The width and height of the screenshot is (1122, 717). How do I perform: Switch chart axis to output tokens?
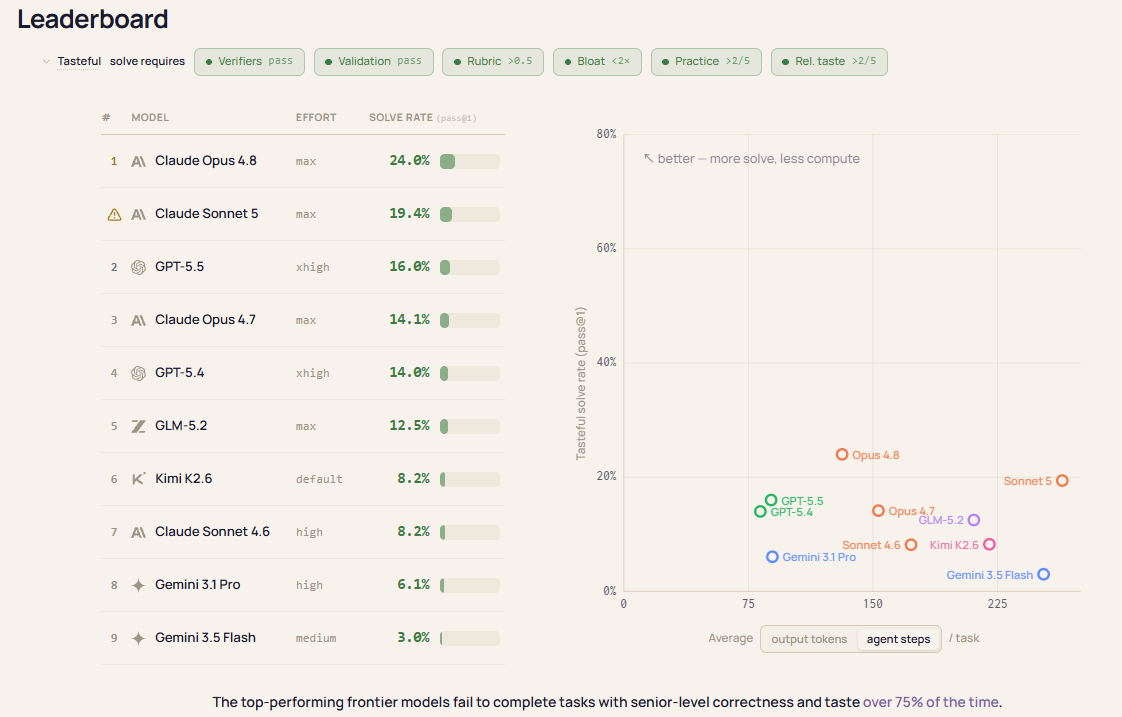point(809,639)
